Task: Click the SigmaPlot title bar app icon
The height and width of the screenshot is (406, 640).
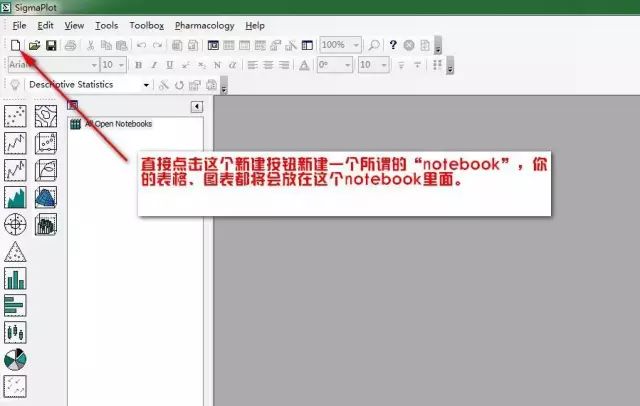Action: pos(6,7)
